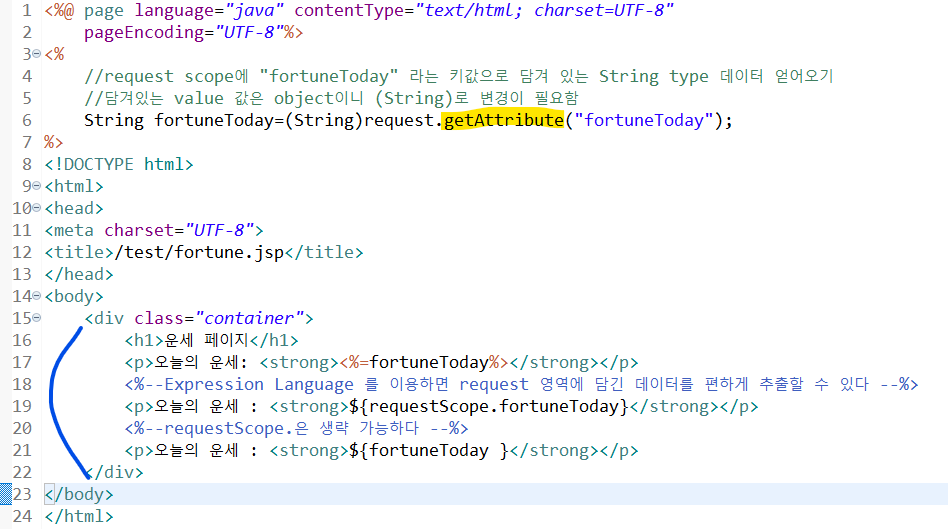The height and width of the screenshot is (529, 948).
Task: Click the line 23 marker in left gutter
Action: [5, 494]
